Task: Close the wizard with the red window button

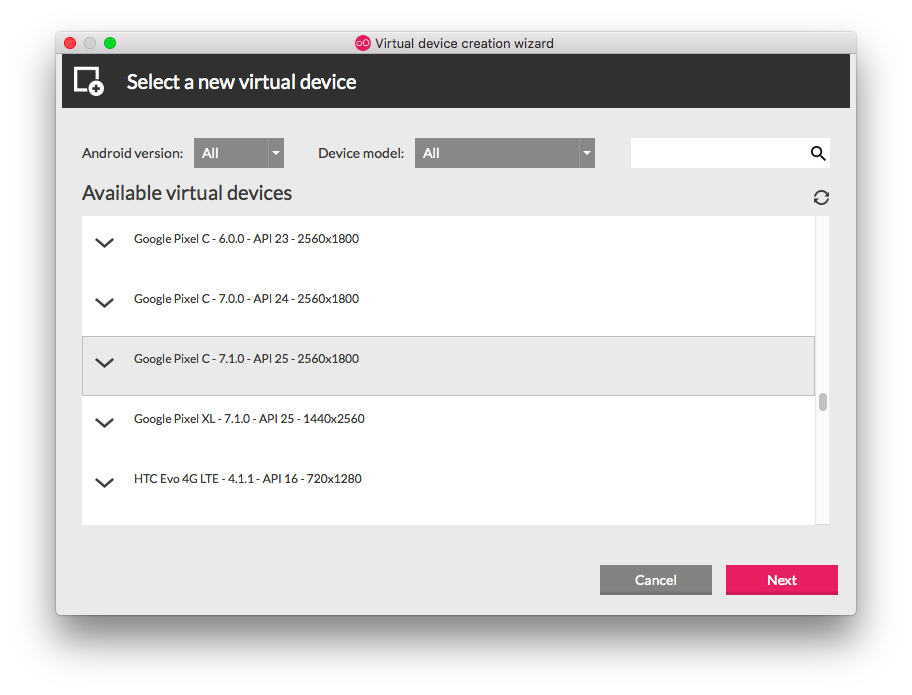Action: tap(70, 43)
